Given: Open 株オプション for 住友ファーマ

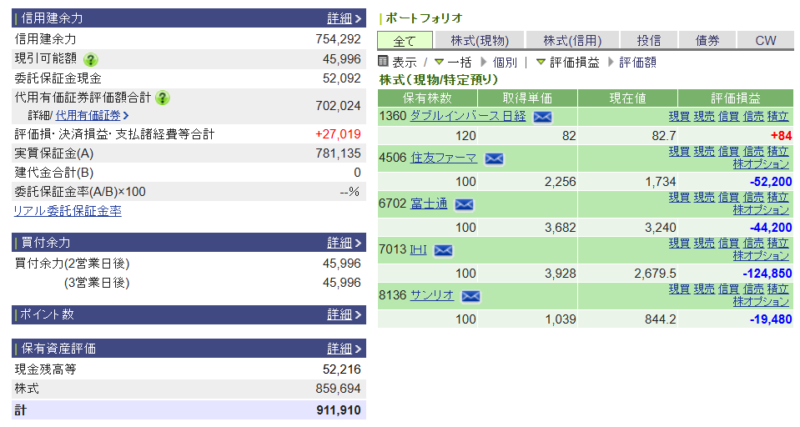Looking at the screenshot, I should click(x=761, y=164).
